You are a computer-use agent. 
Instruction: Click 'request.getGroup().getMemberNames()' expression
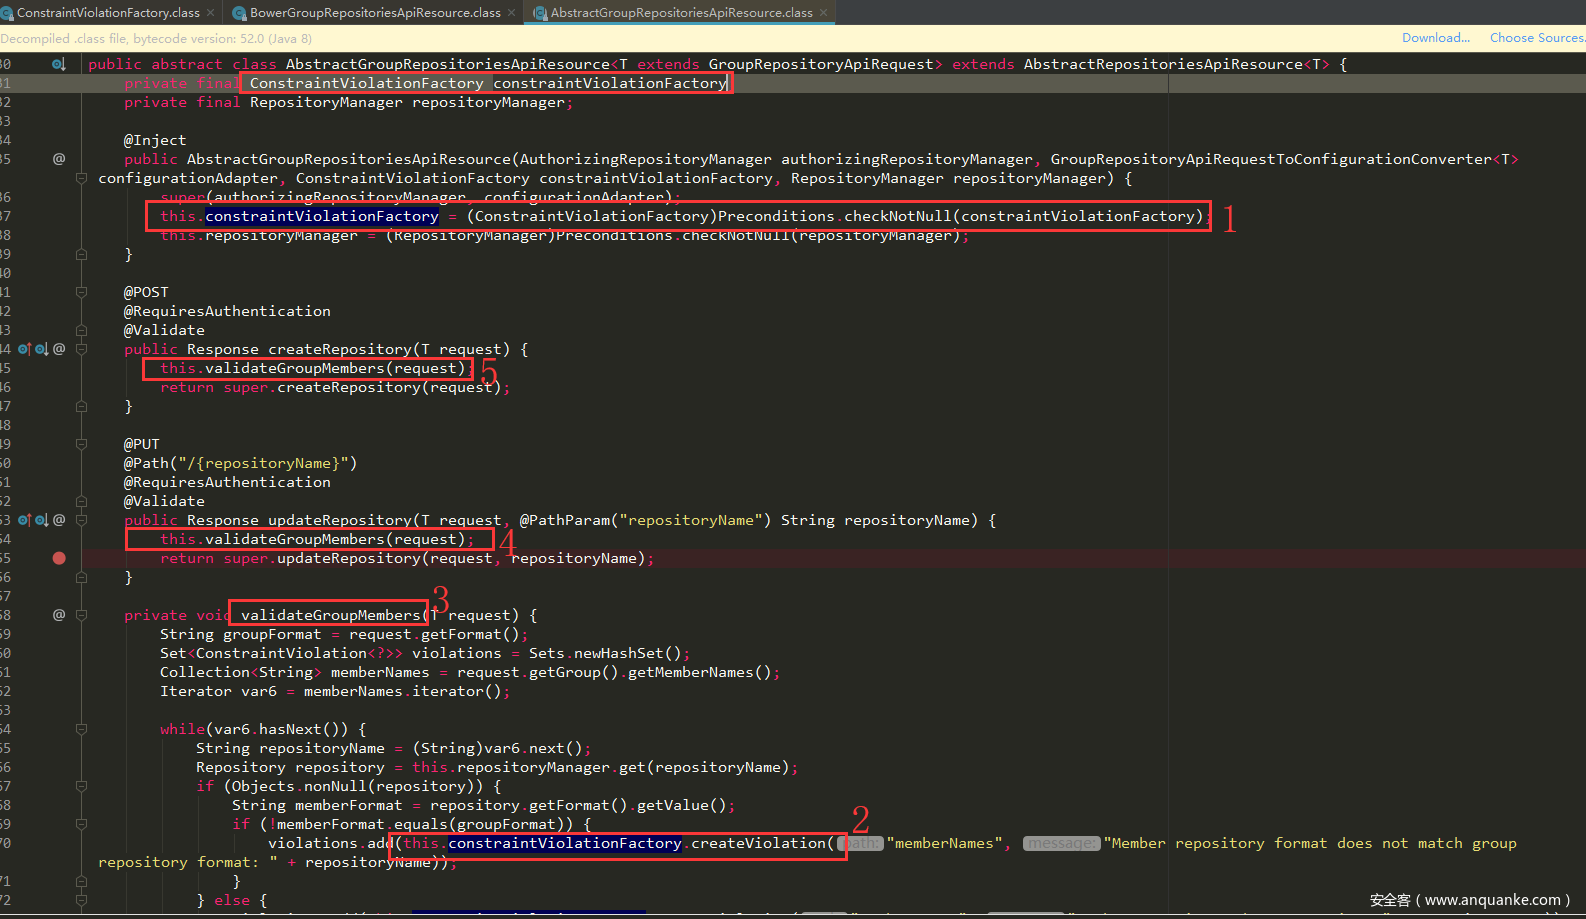tap(614, 672)
